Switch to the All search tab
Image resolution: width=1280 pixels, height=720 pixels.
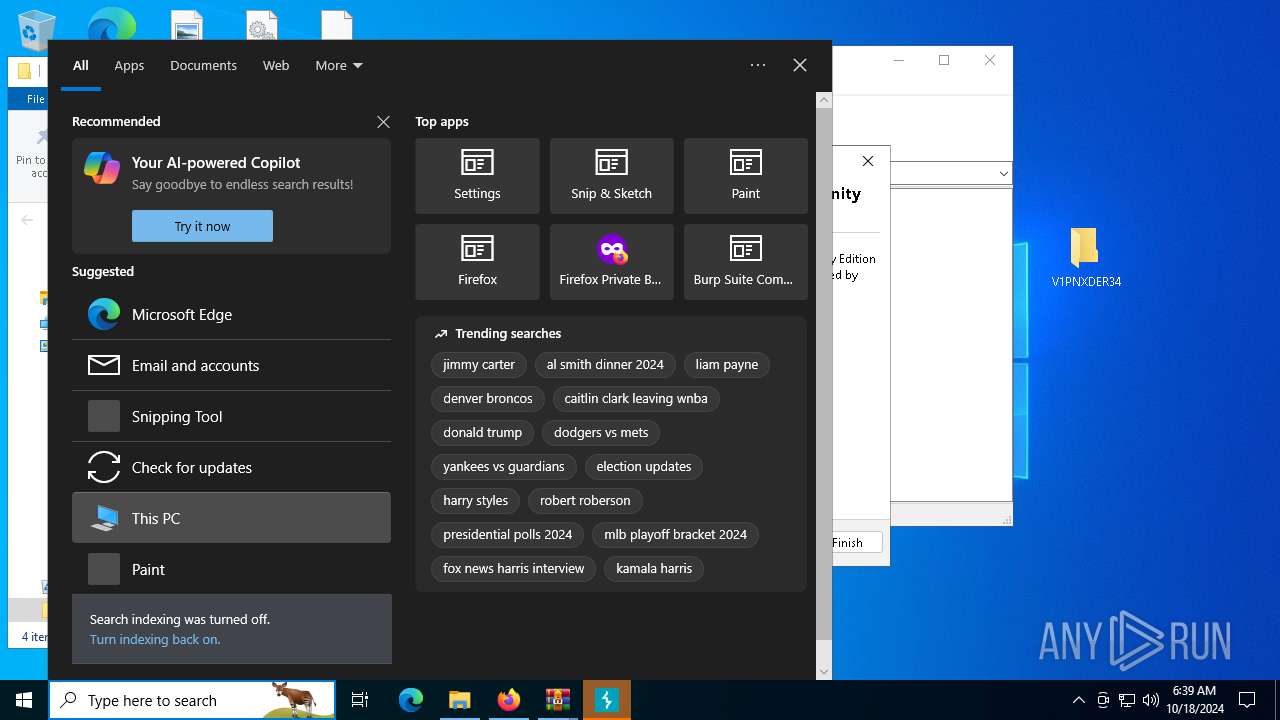81,65
